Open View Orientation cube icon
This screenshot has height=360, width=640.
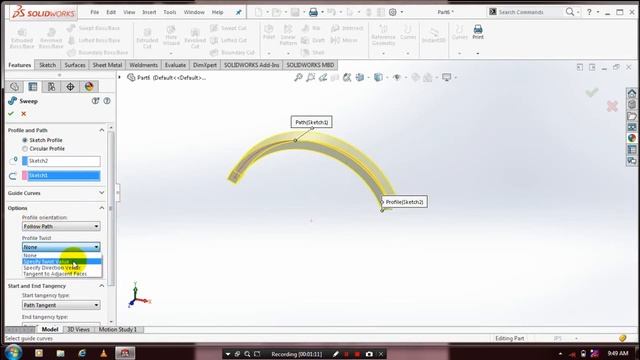point(360,77)
